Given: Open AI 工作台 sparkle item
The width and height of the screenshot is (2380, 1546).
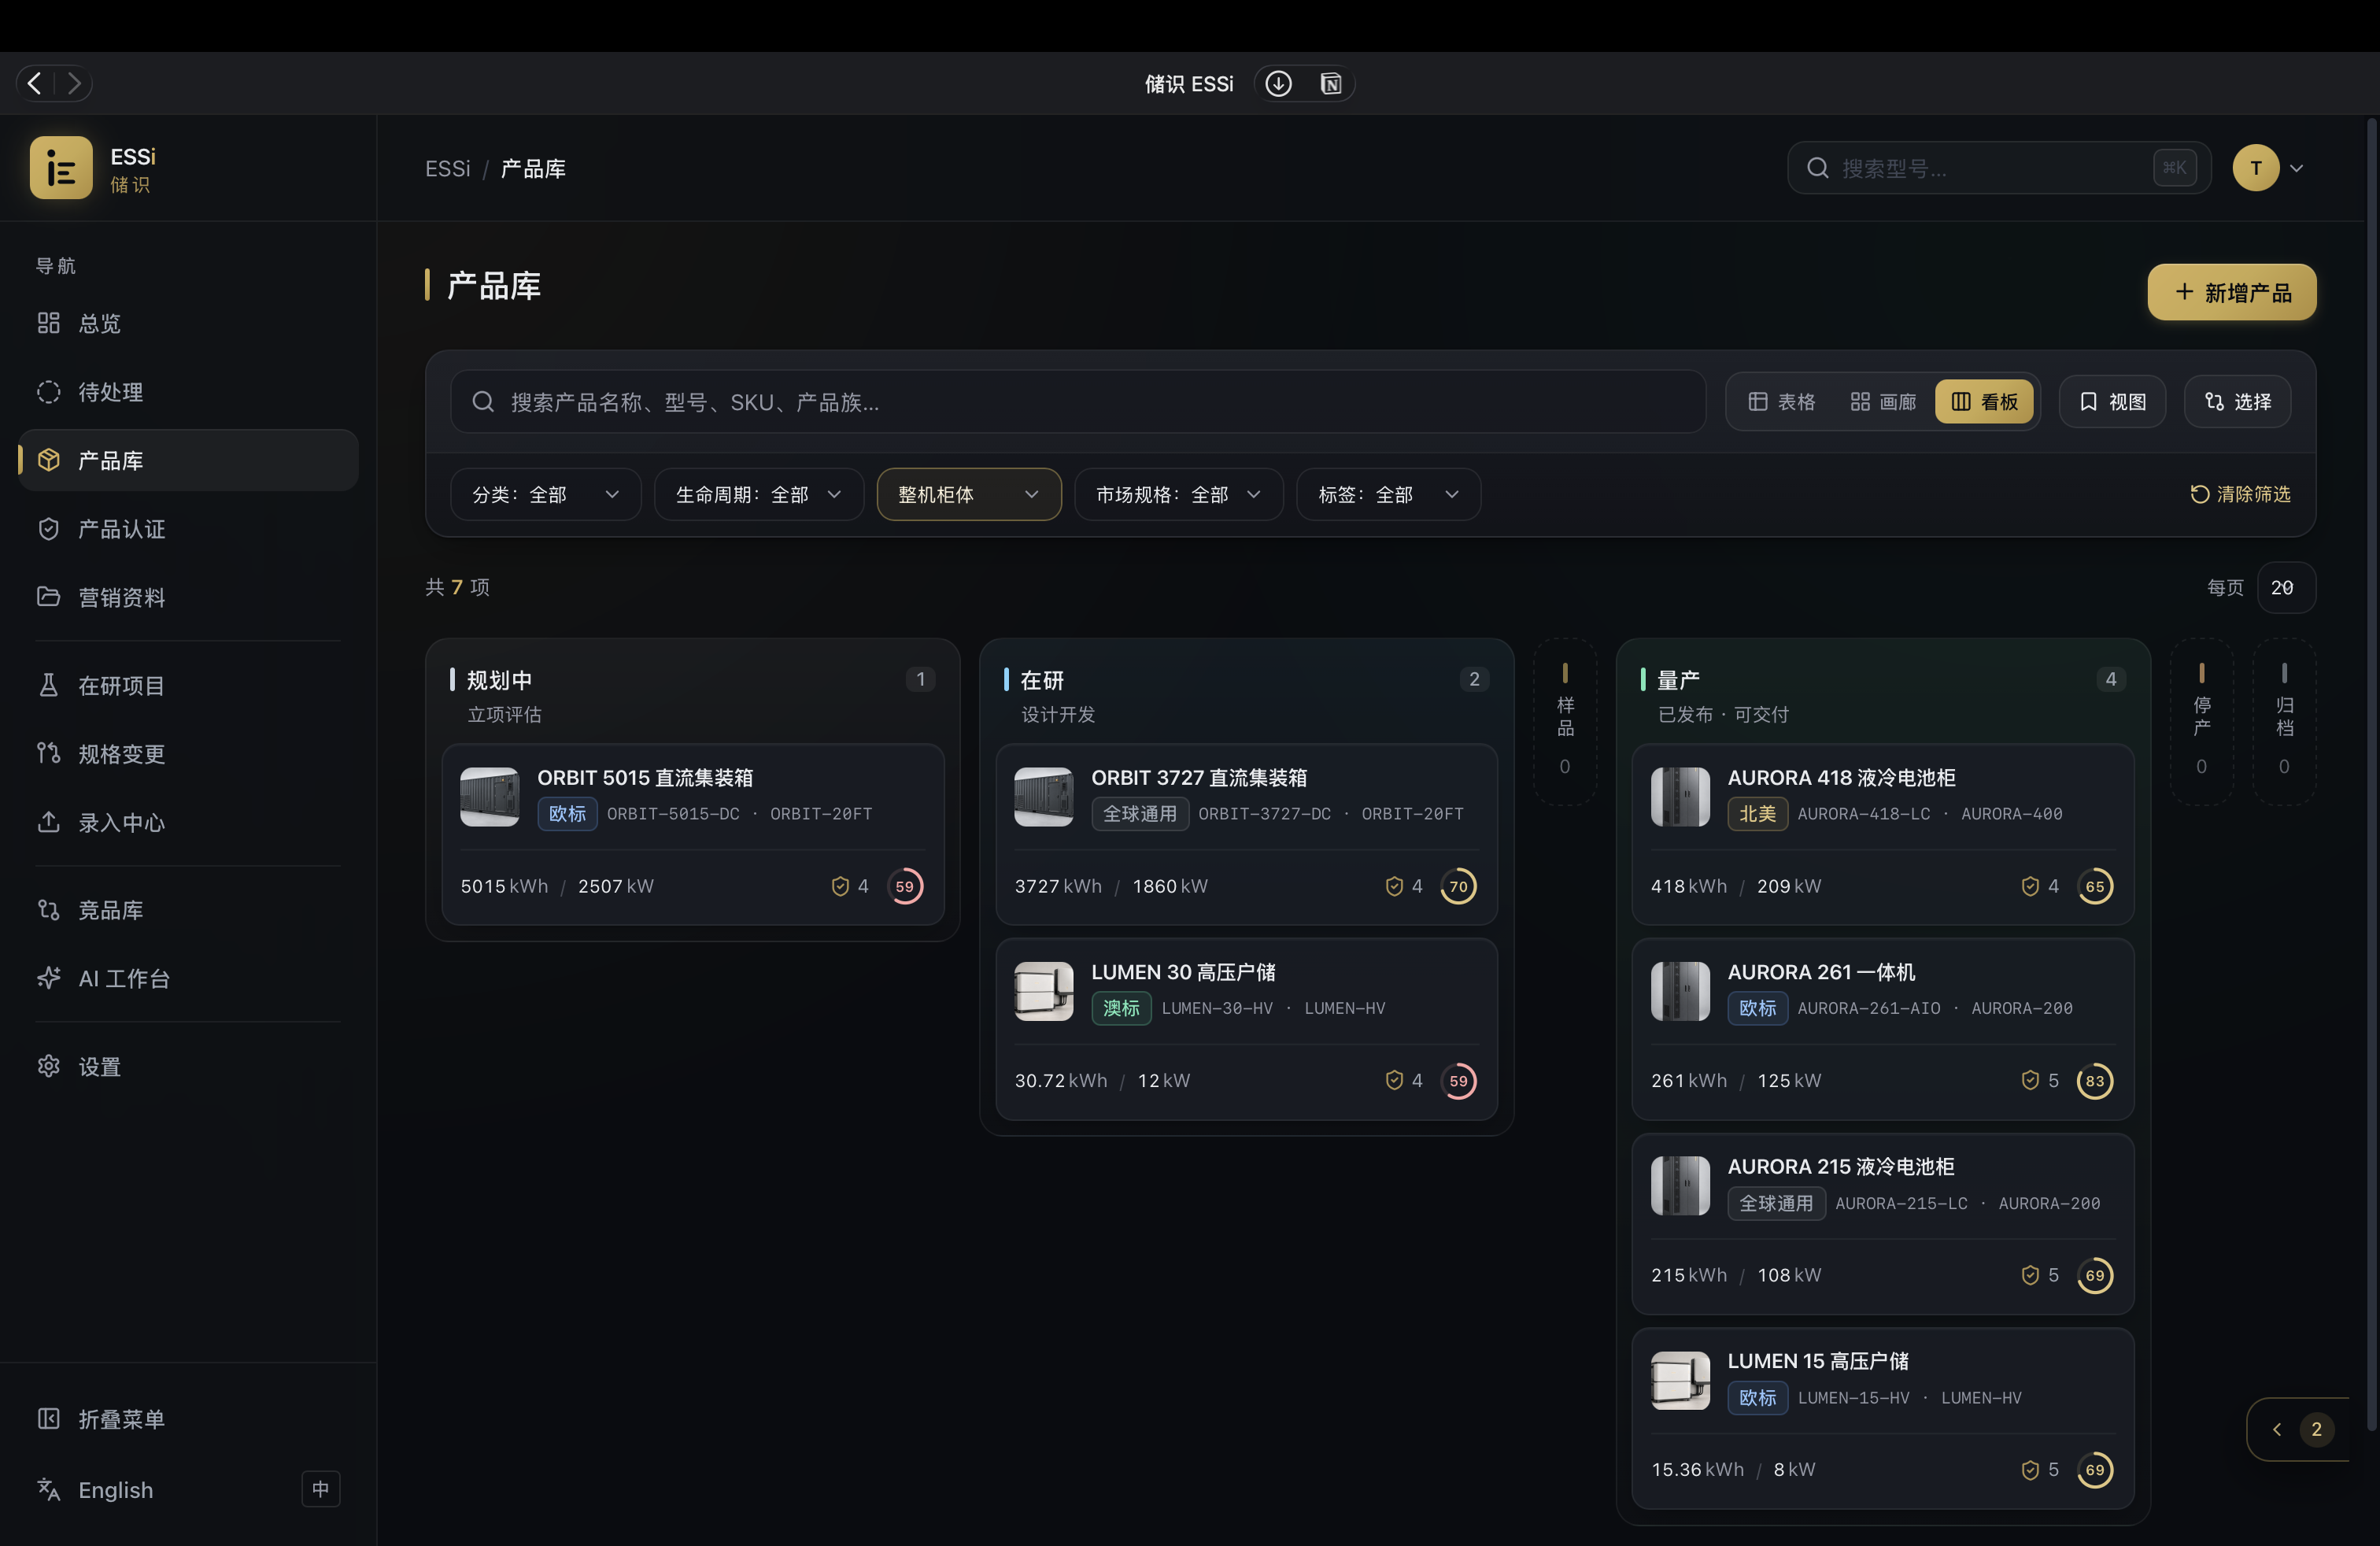Looking at the screenshot, I should [x=188, y=978].
